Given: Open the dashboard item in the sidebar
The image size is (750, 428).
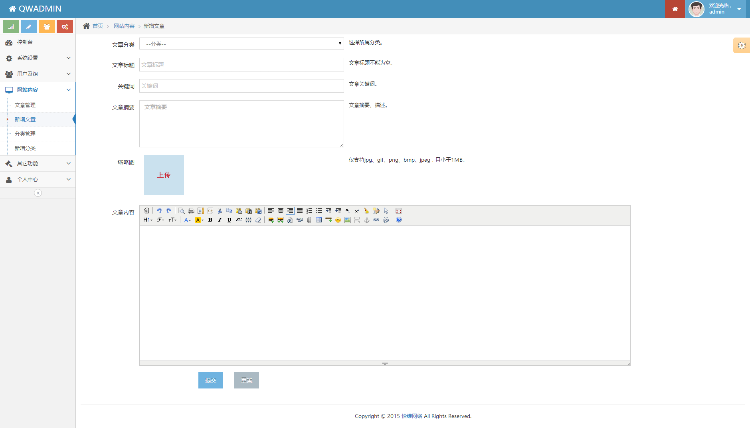Looking at the screenshot, I should tap(37, 43).
